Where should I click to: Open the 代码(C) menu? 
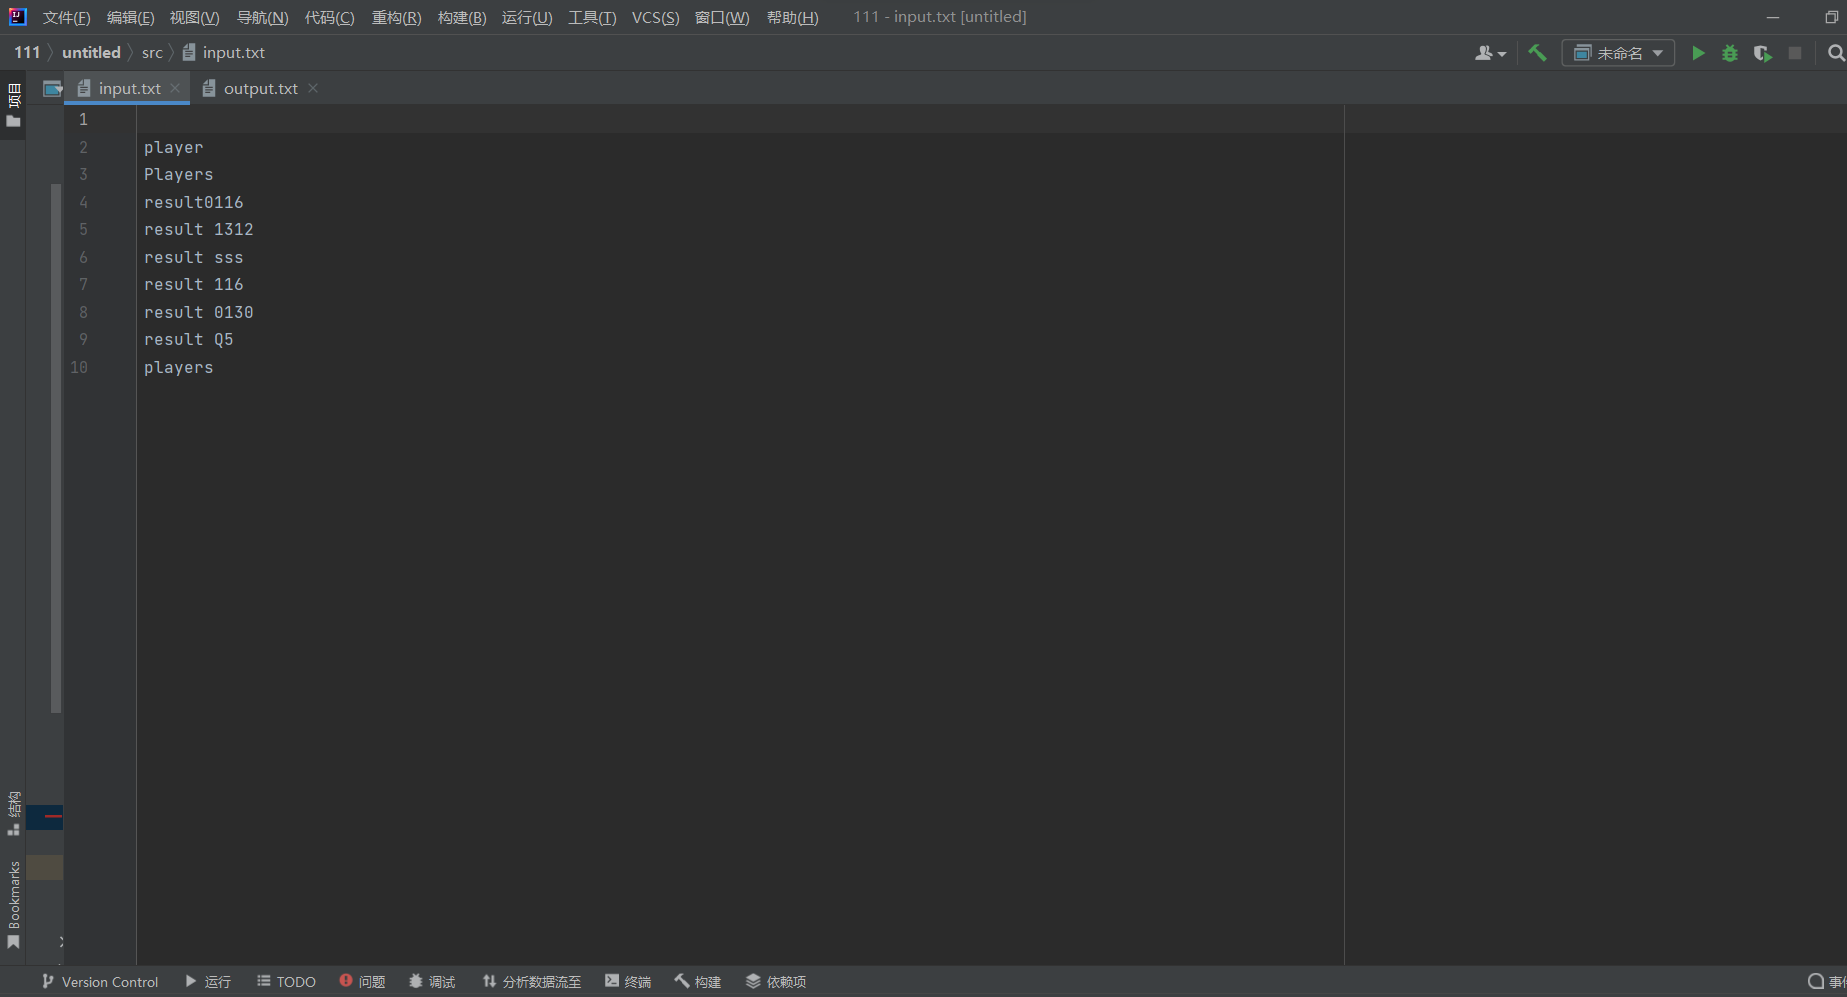[x=329, y=17]
